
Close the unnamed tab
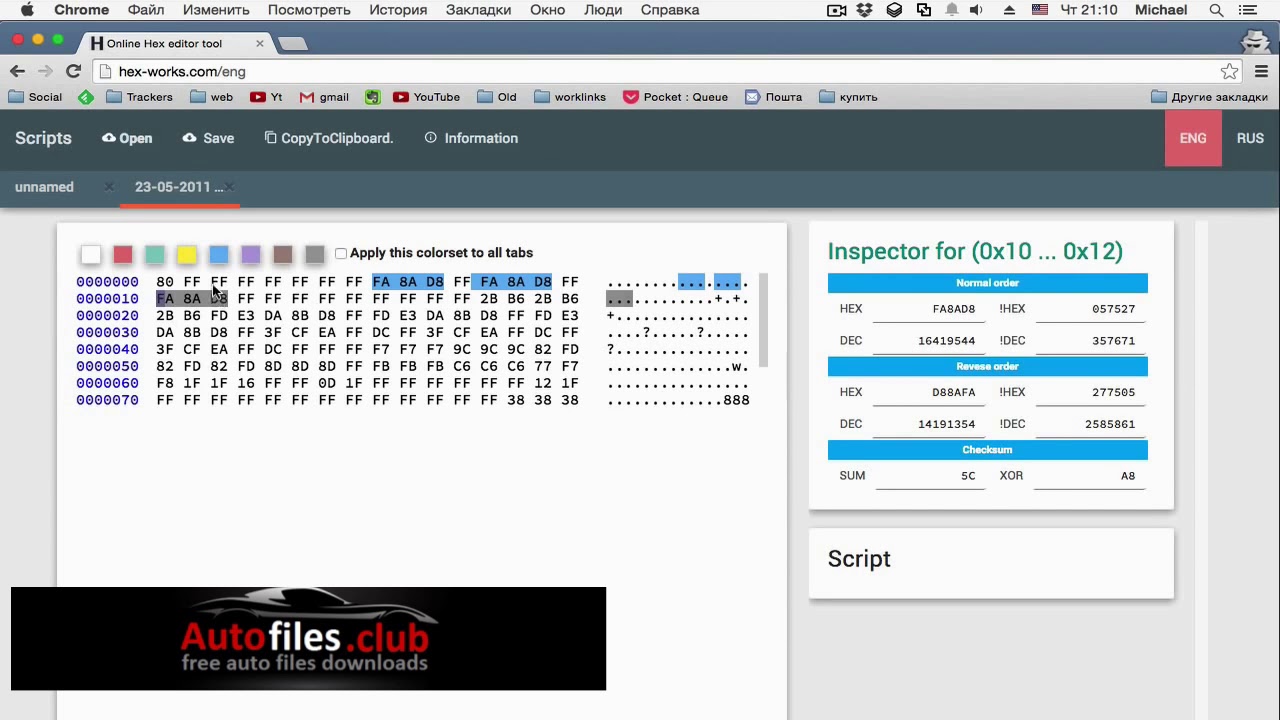tap(109, 187)
